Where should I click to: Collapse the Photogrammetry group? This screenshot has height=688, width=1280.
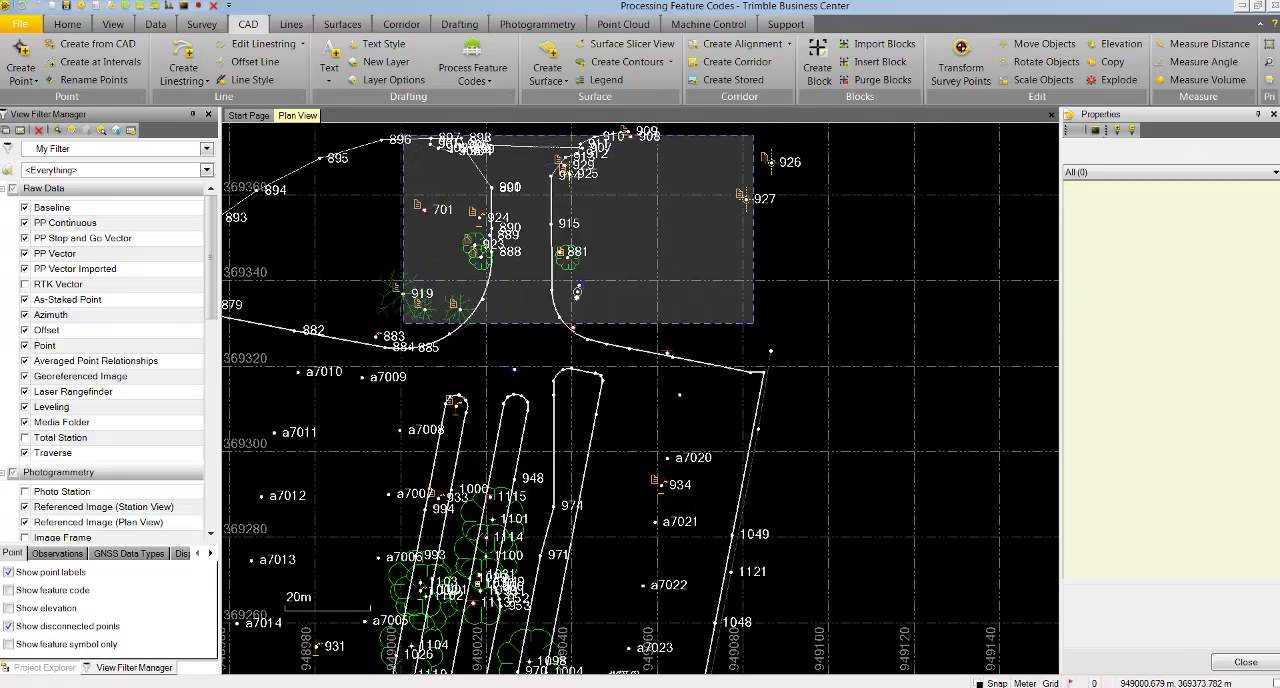(3, 472)
